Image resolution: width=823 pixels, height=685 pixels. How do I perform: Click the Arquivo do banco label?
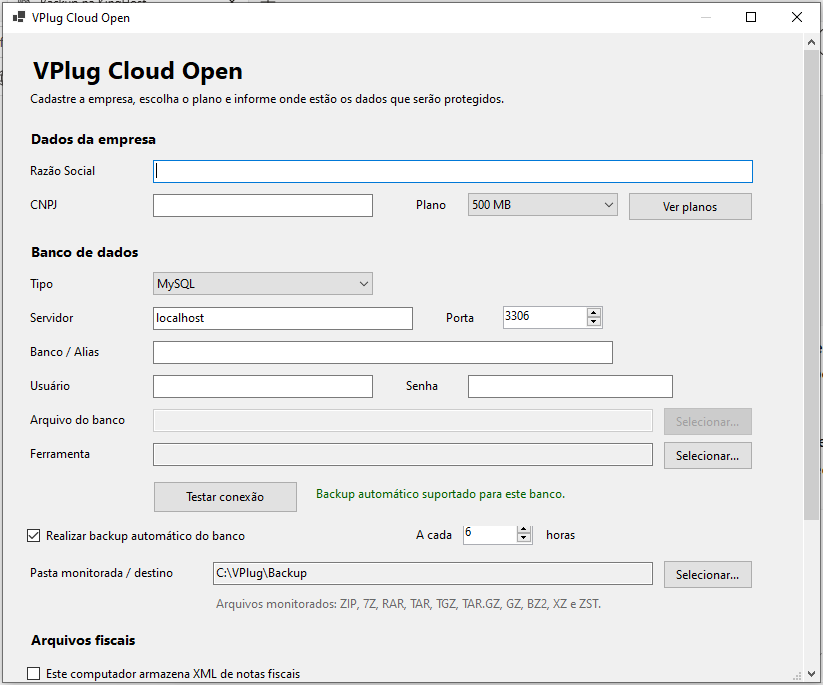(77, 420)
